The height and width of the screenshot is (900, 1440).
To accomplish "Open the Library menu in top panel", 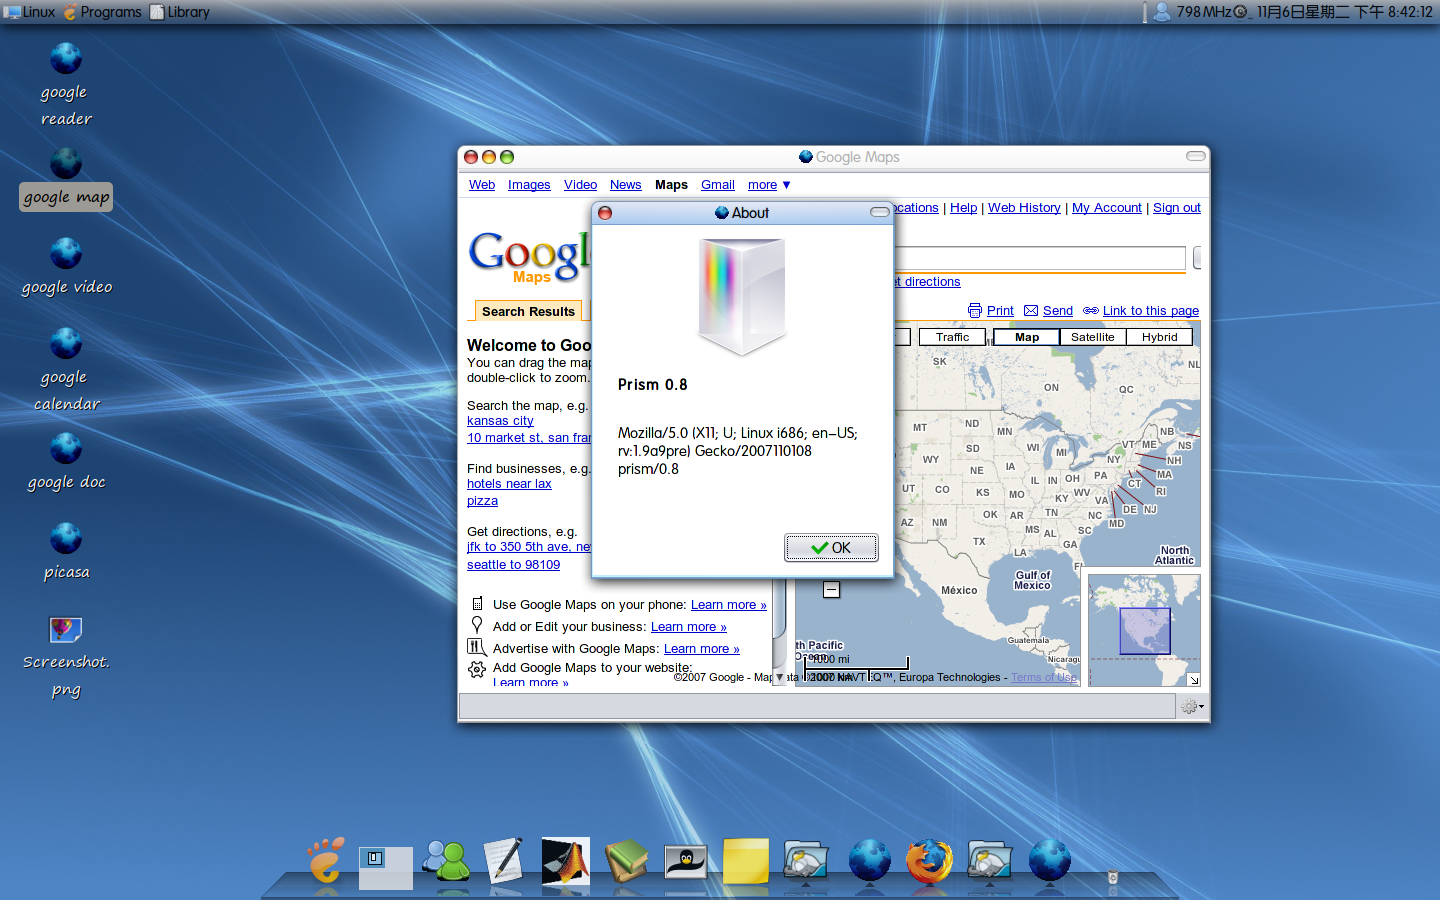I will click(180, 12).
